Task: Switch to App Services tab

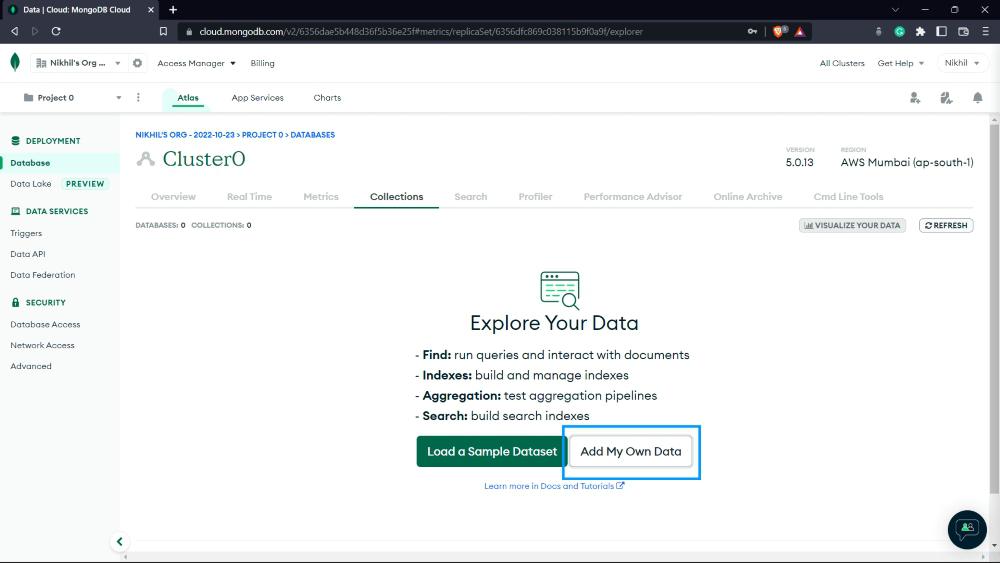Action: (x=258, y=98)
